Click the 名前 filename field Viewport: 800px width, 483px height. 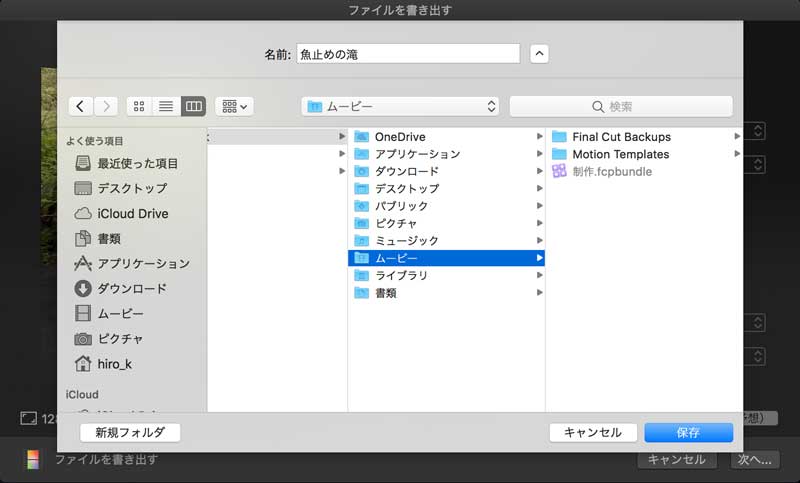pos(407,54)
